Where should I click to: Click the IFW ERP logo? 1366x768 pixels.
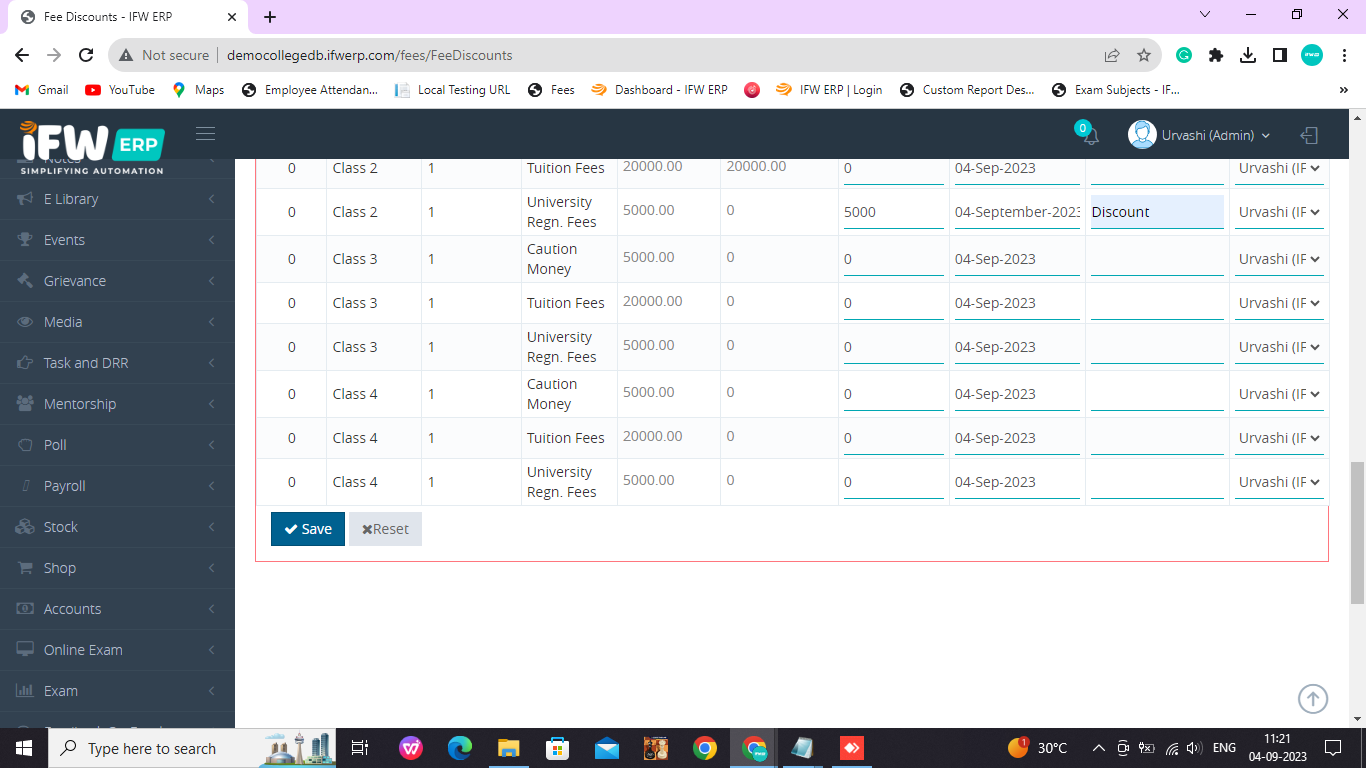[92, 148]
